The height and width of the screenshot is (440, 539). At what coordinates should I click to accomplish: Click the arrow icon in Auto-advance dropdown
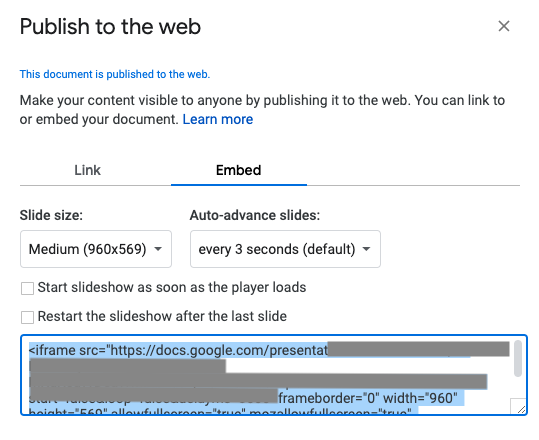click(x=367, y=249)
